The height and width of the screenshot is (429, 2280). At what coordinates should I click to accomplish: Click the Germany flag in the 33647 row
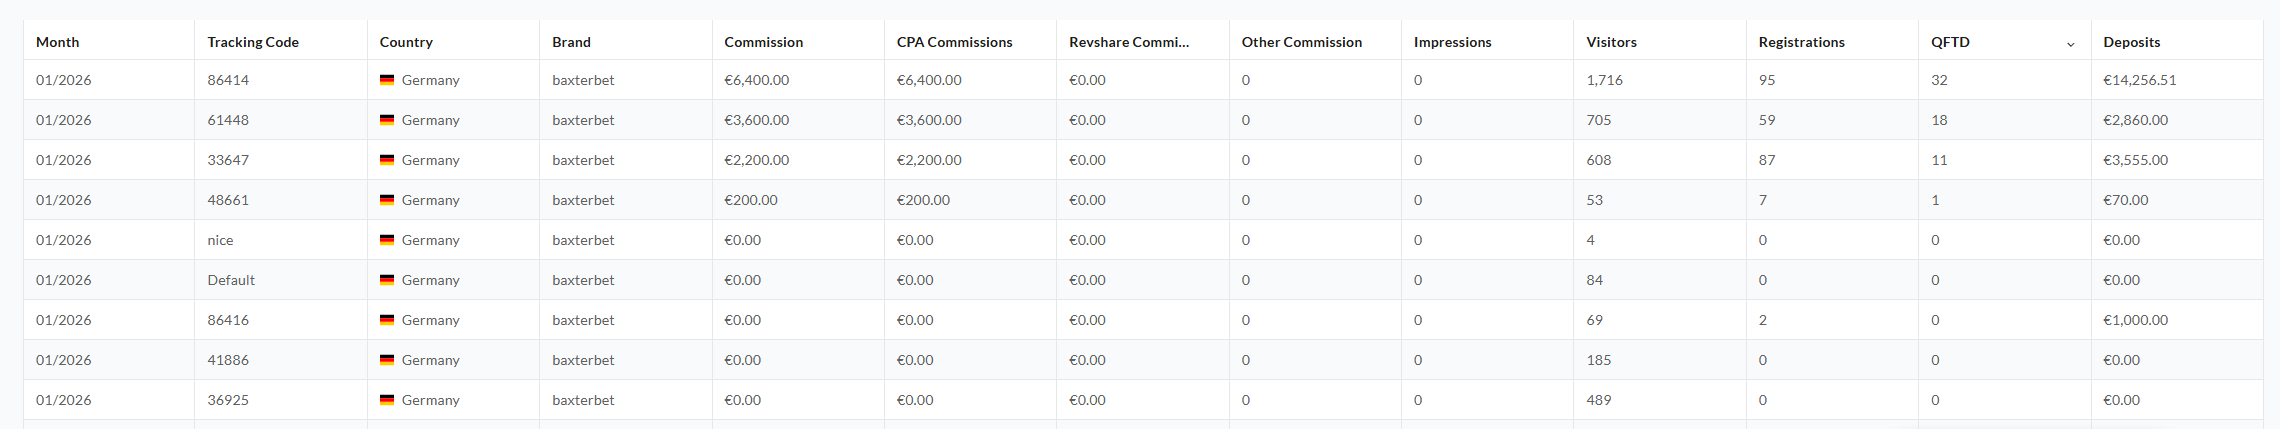387,160
